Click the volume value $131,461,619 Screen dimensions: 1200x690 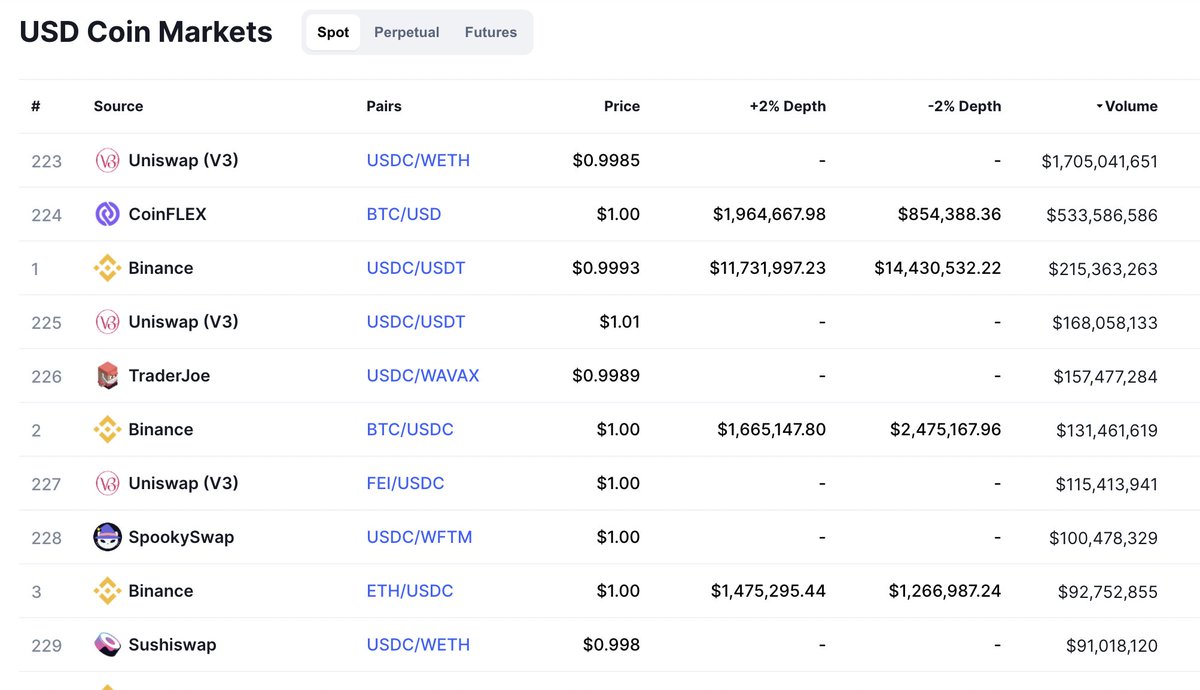(1107, 431)
